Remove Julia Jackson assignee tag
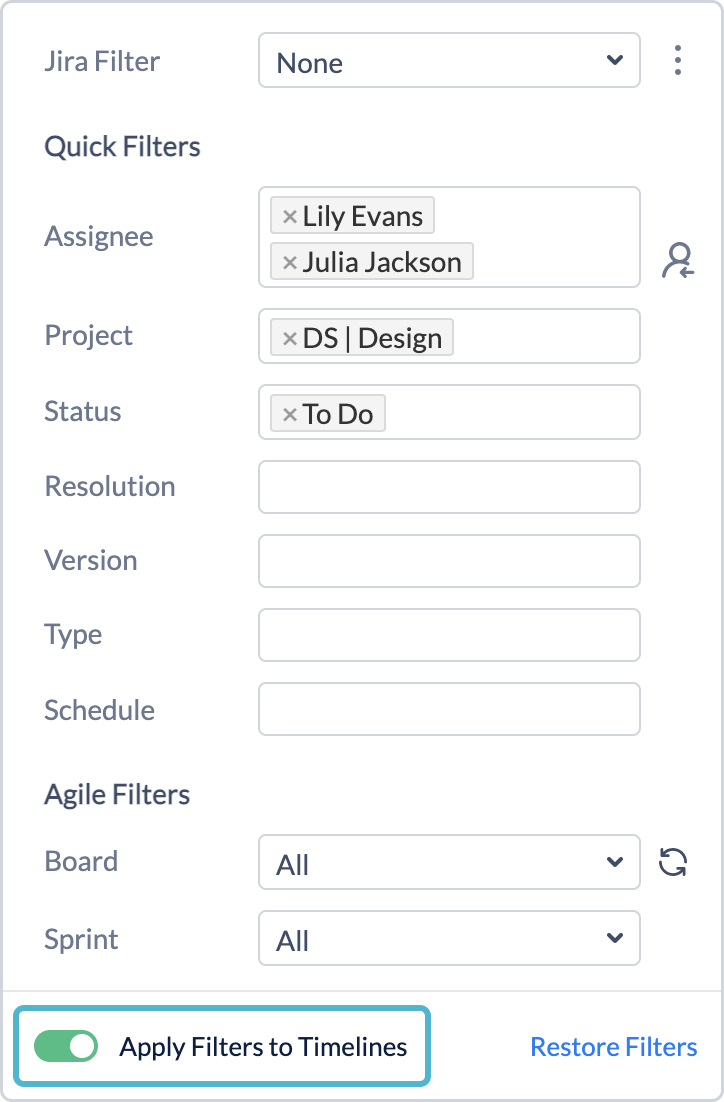The image size is (724, 1102). (x=289, y=262)
